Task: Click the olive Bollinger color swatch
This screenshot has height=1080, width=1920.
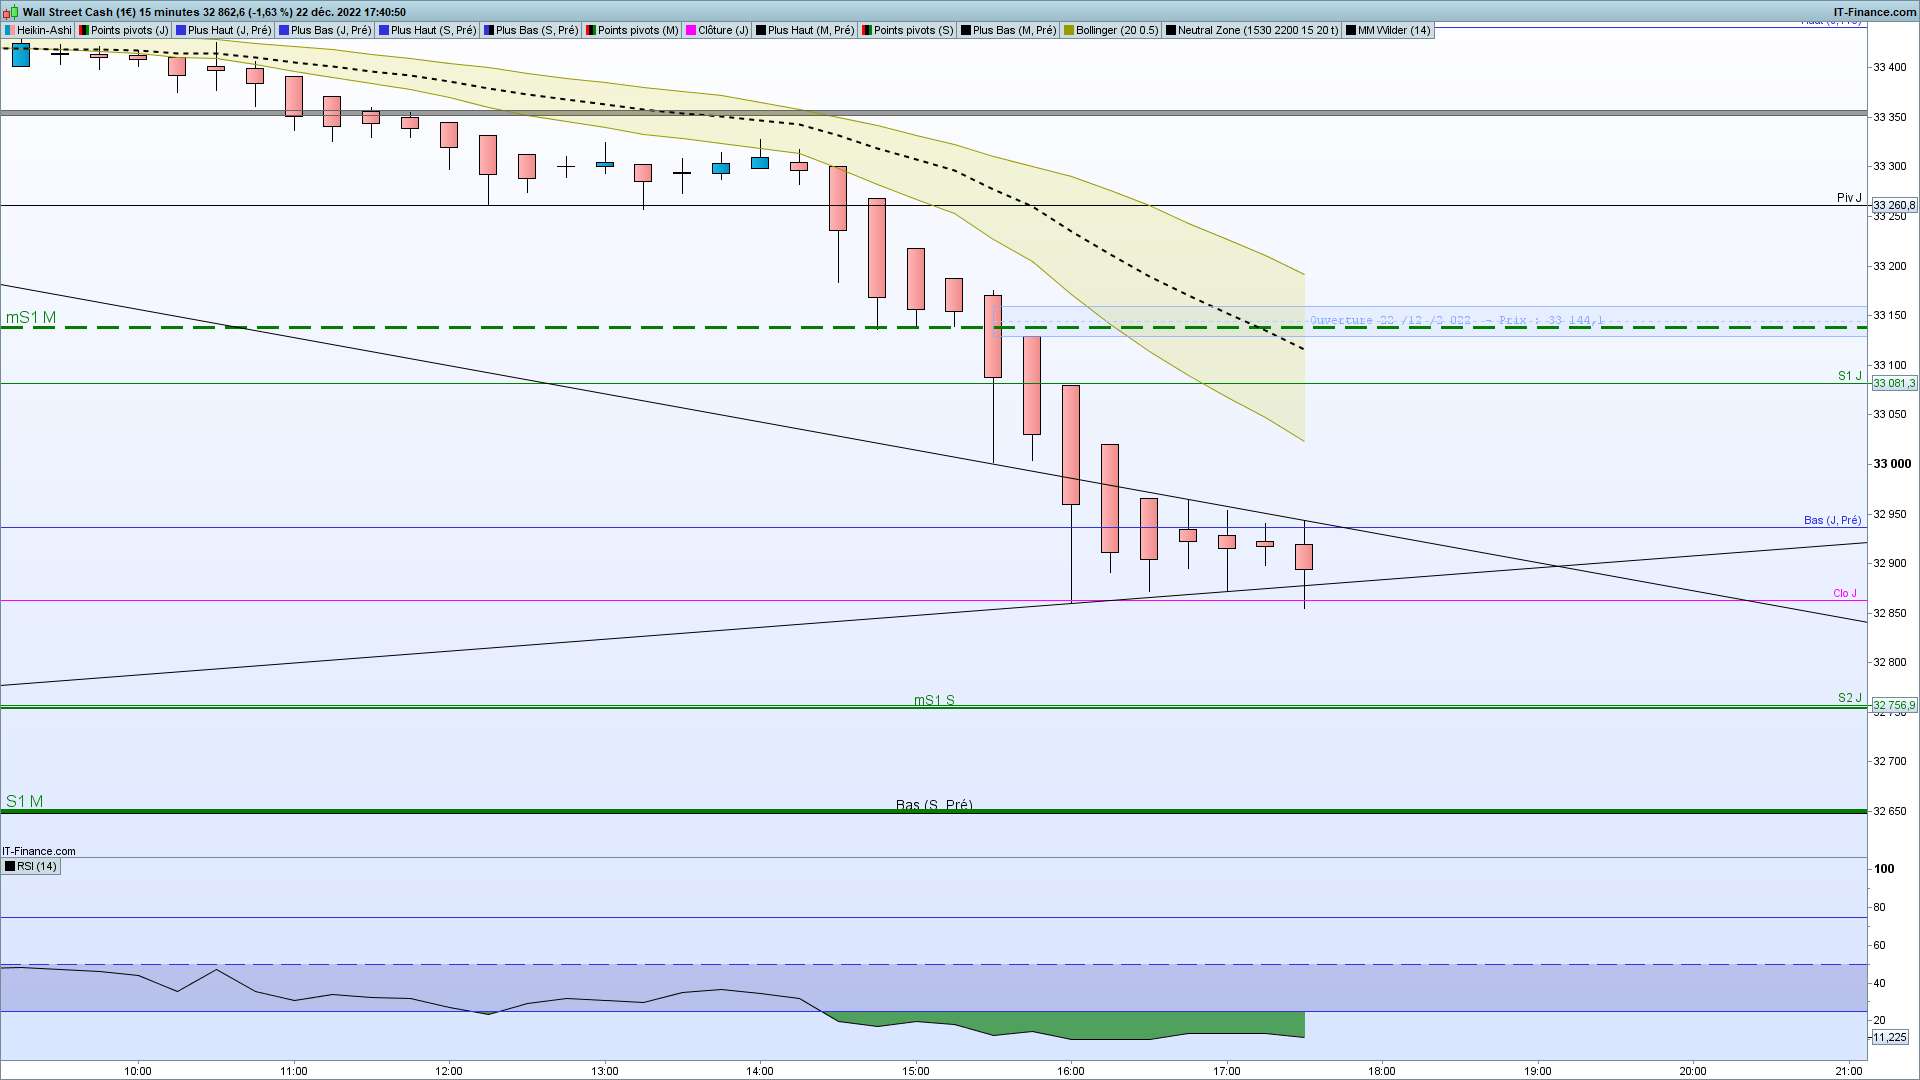Action: (1069, 30)
